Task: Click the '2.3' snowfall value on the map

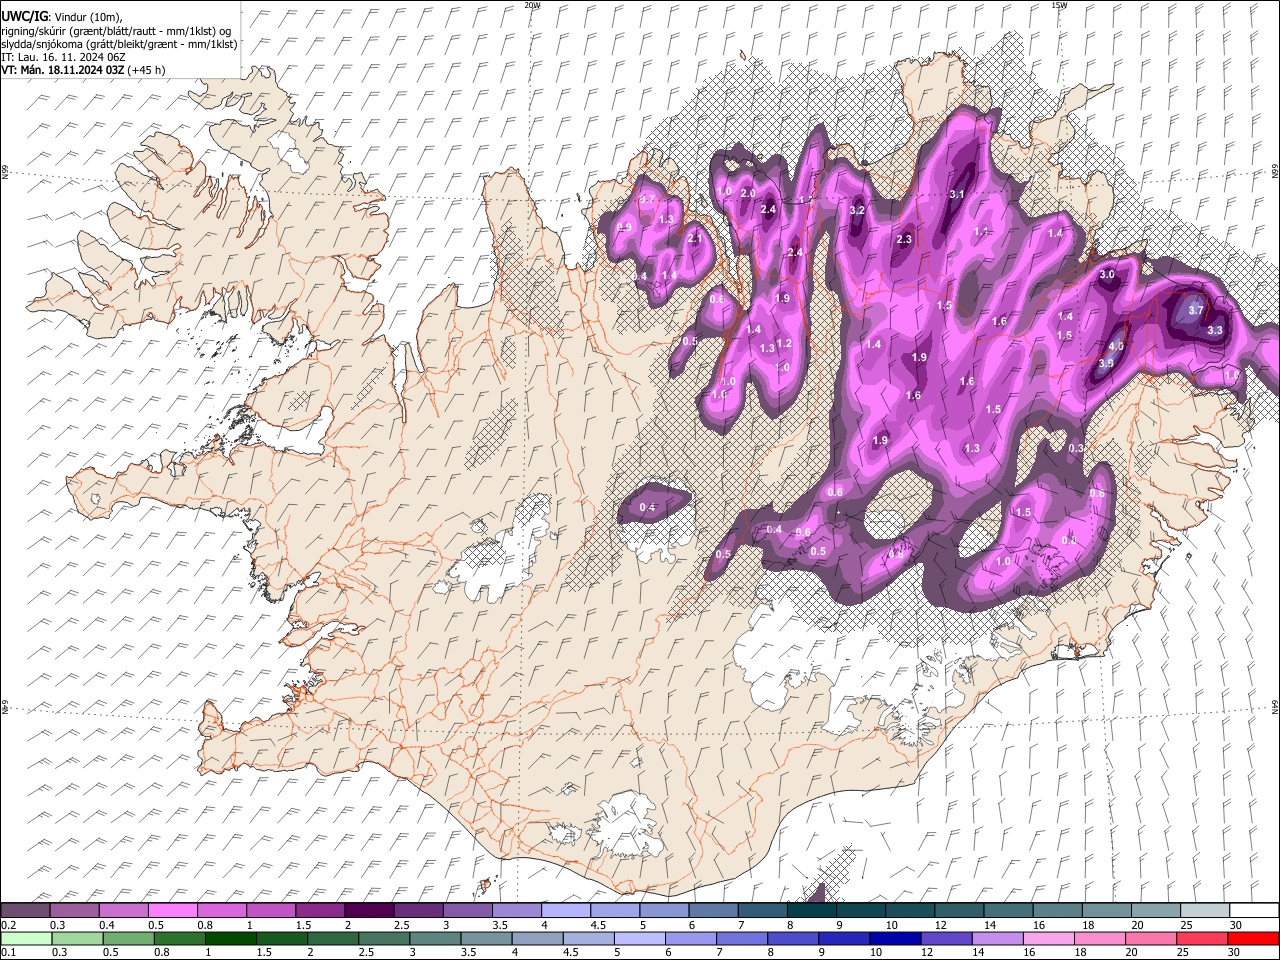Action: 905,240
